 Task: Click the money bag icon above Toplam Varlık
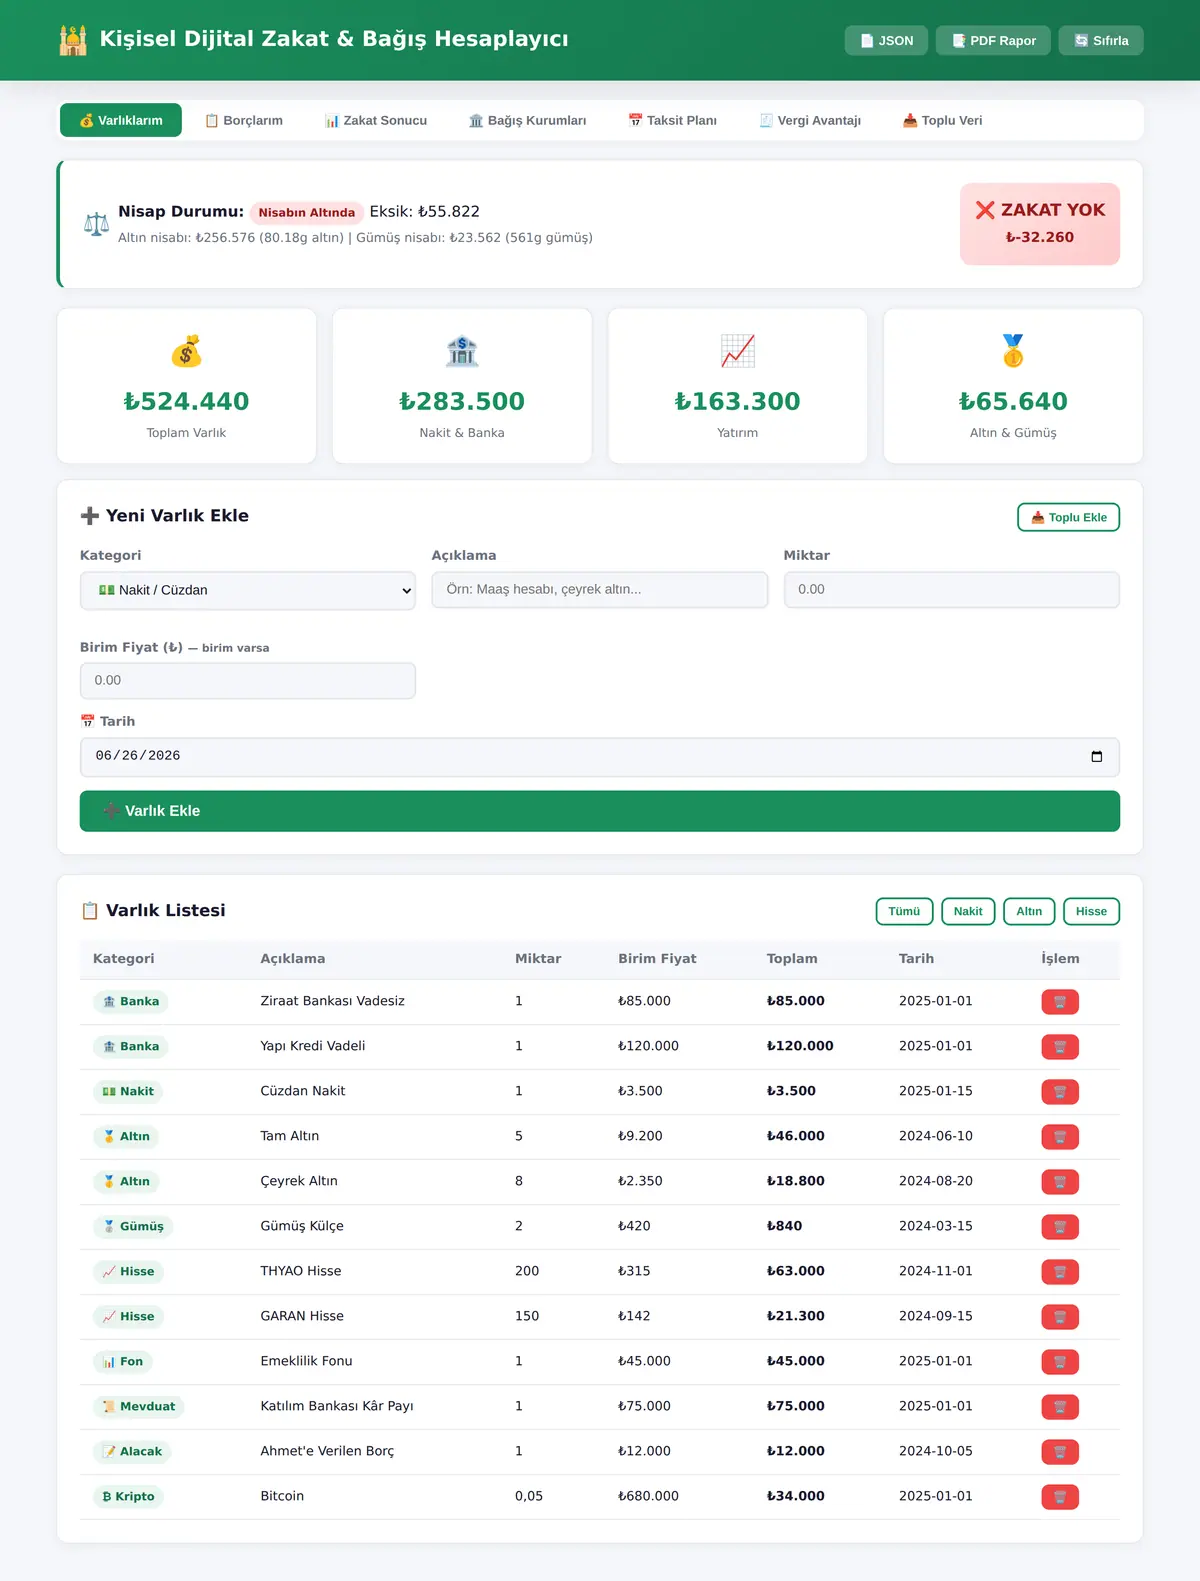(x=186, y=351)
